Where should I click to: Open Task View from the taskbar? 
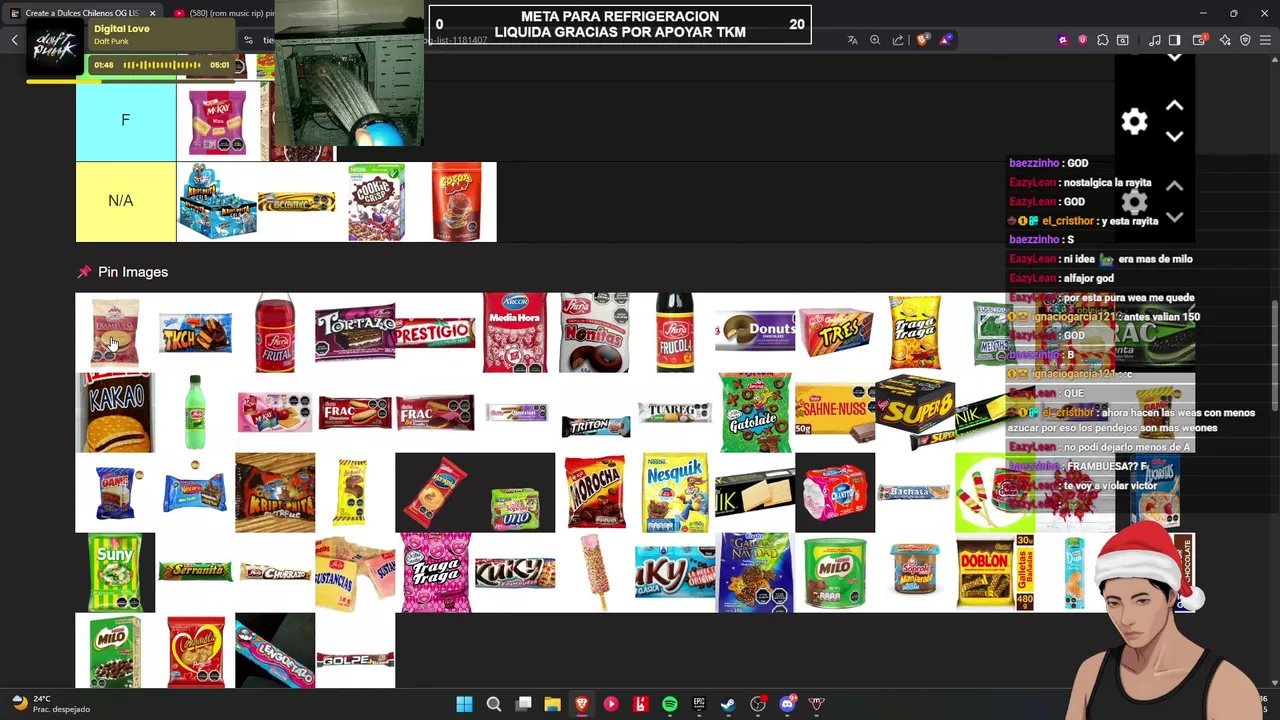(x=523, y=704)
